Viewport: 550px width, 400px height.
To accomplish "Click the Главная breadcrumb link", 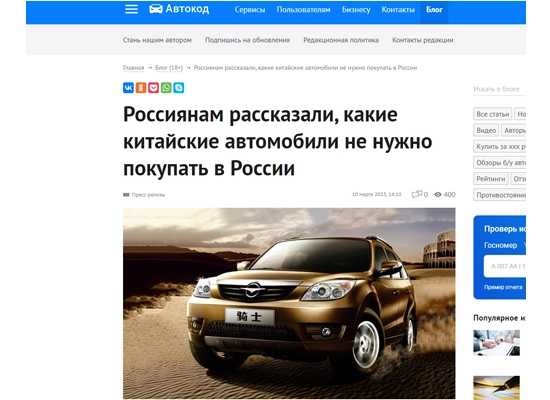I will (x=133, y=67).
